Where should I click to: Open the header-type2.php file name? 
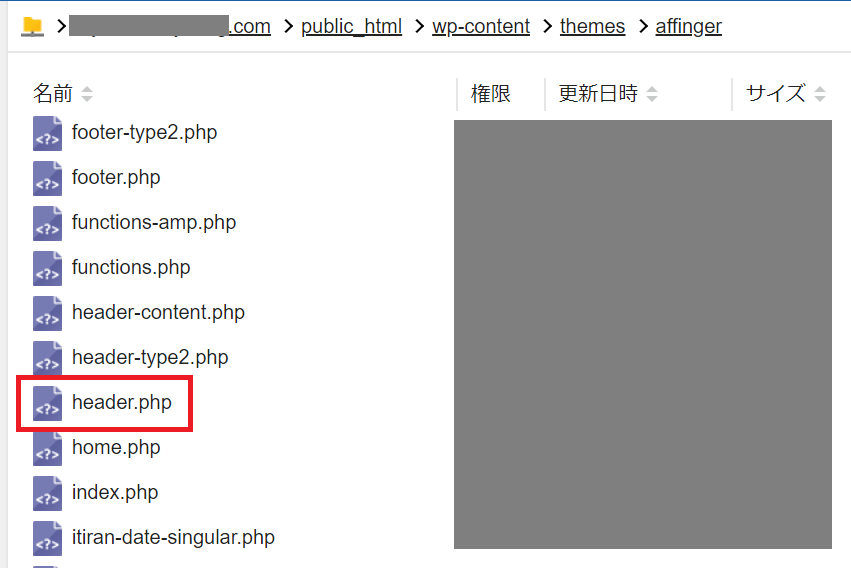(x=150, y=358)
